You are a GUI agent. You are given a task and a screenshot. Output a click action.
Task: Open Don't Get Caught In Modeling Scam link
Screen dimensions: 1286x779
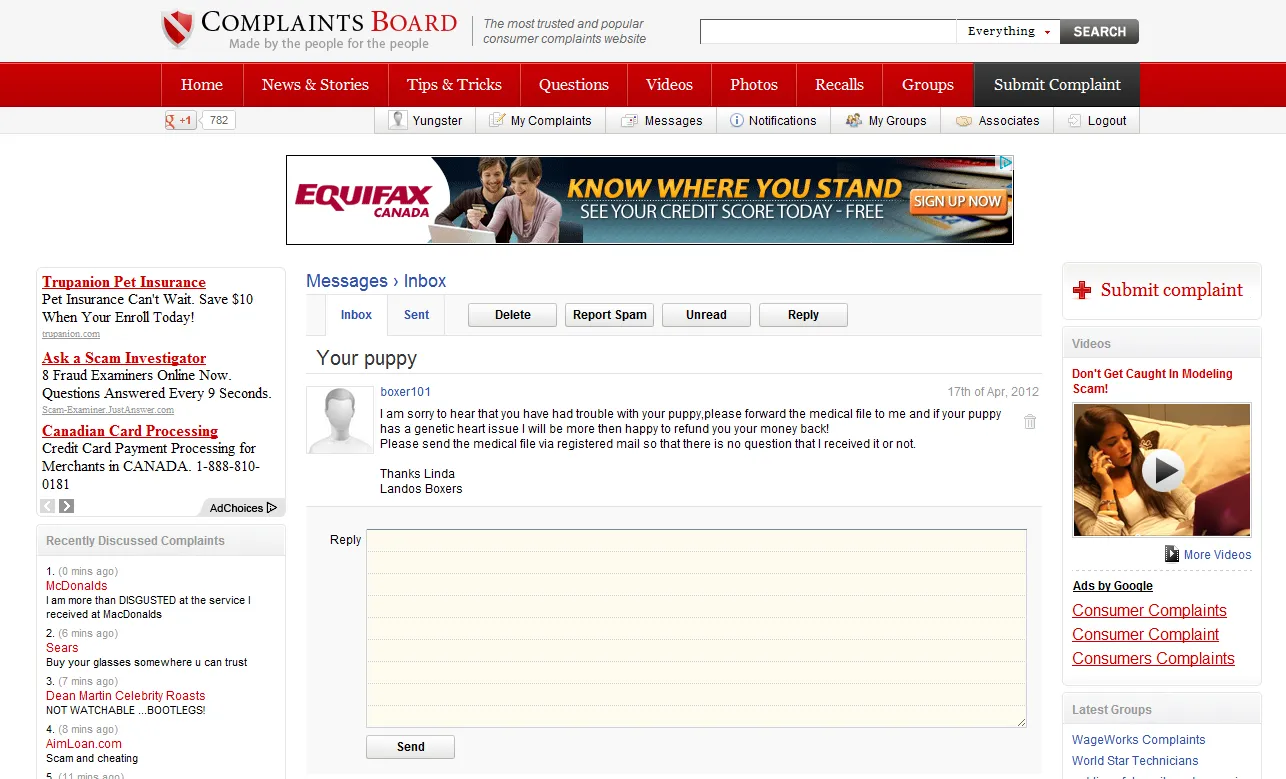(x=1152, y=381)
